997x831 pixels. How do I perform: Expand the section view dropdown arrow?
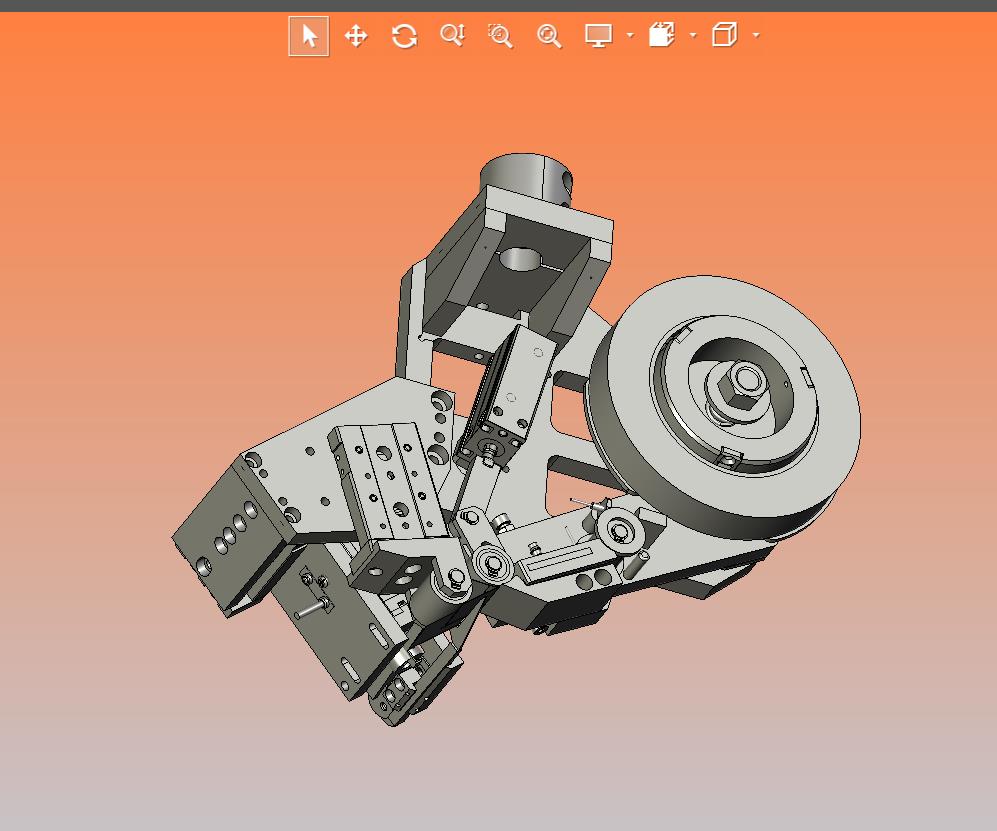click(x=693, y=35)
